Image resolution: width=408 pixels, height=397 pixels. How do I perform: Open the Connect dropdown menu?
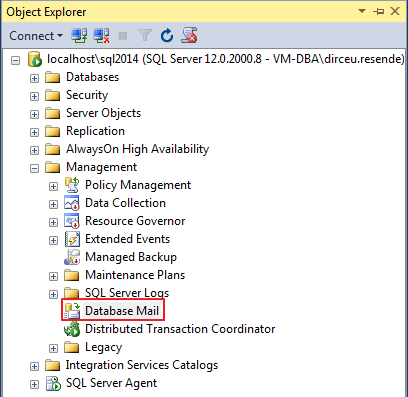pyautogui.click(x=36, y=36)
